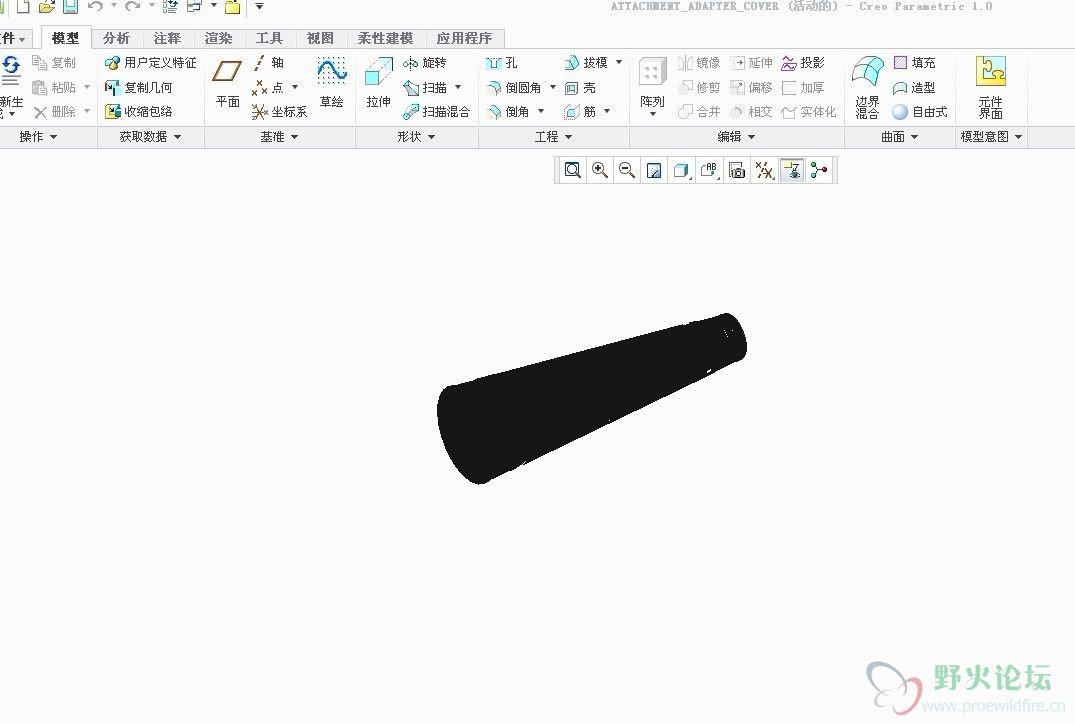Image resolution: width=1075 pixels, height=724 pixels.
Task: Select the 扫描混合 swept blend tool
Action: click(x=436, y=112)
